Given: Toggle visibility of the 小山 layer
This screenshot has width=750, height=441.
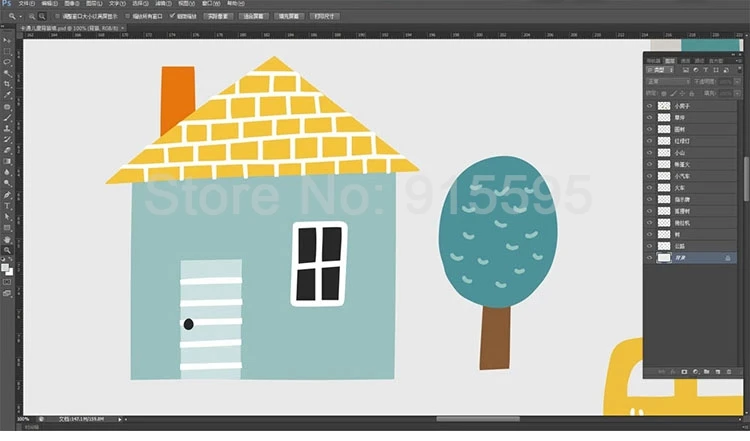Looking at the screenshot, I should pyautogui.click(x=650, y=152).
